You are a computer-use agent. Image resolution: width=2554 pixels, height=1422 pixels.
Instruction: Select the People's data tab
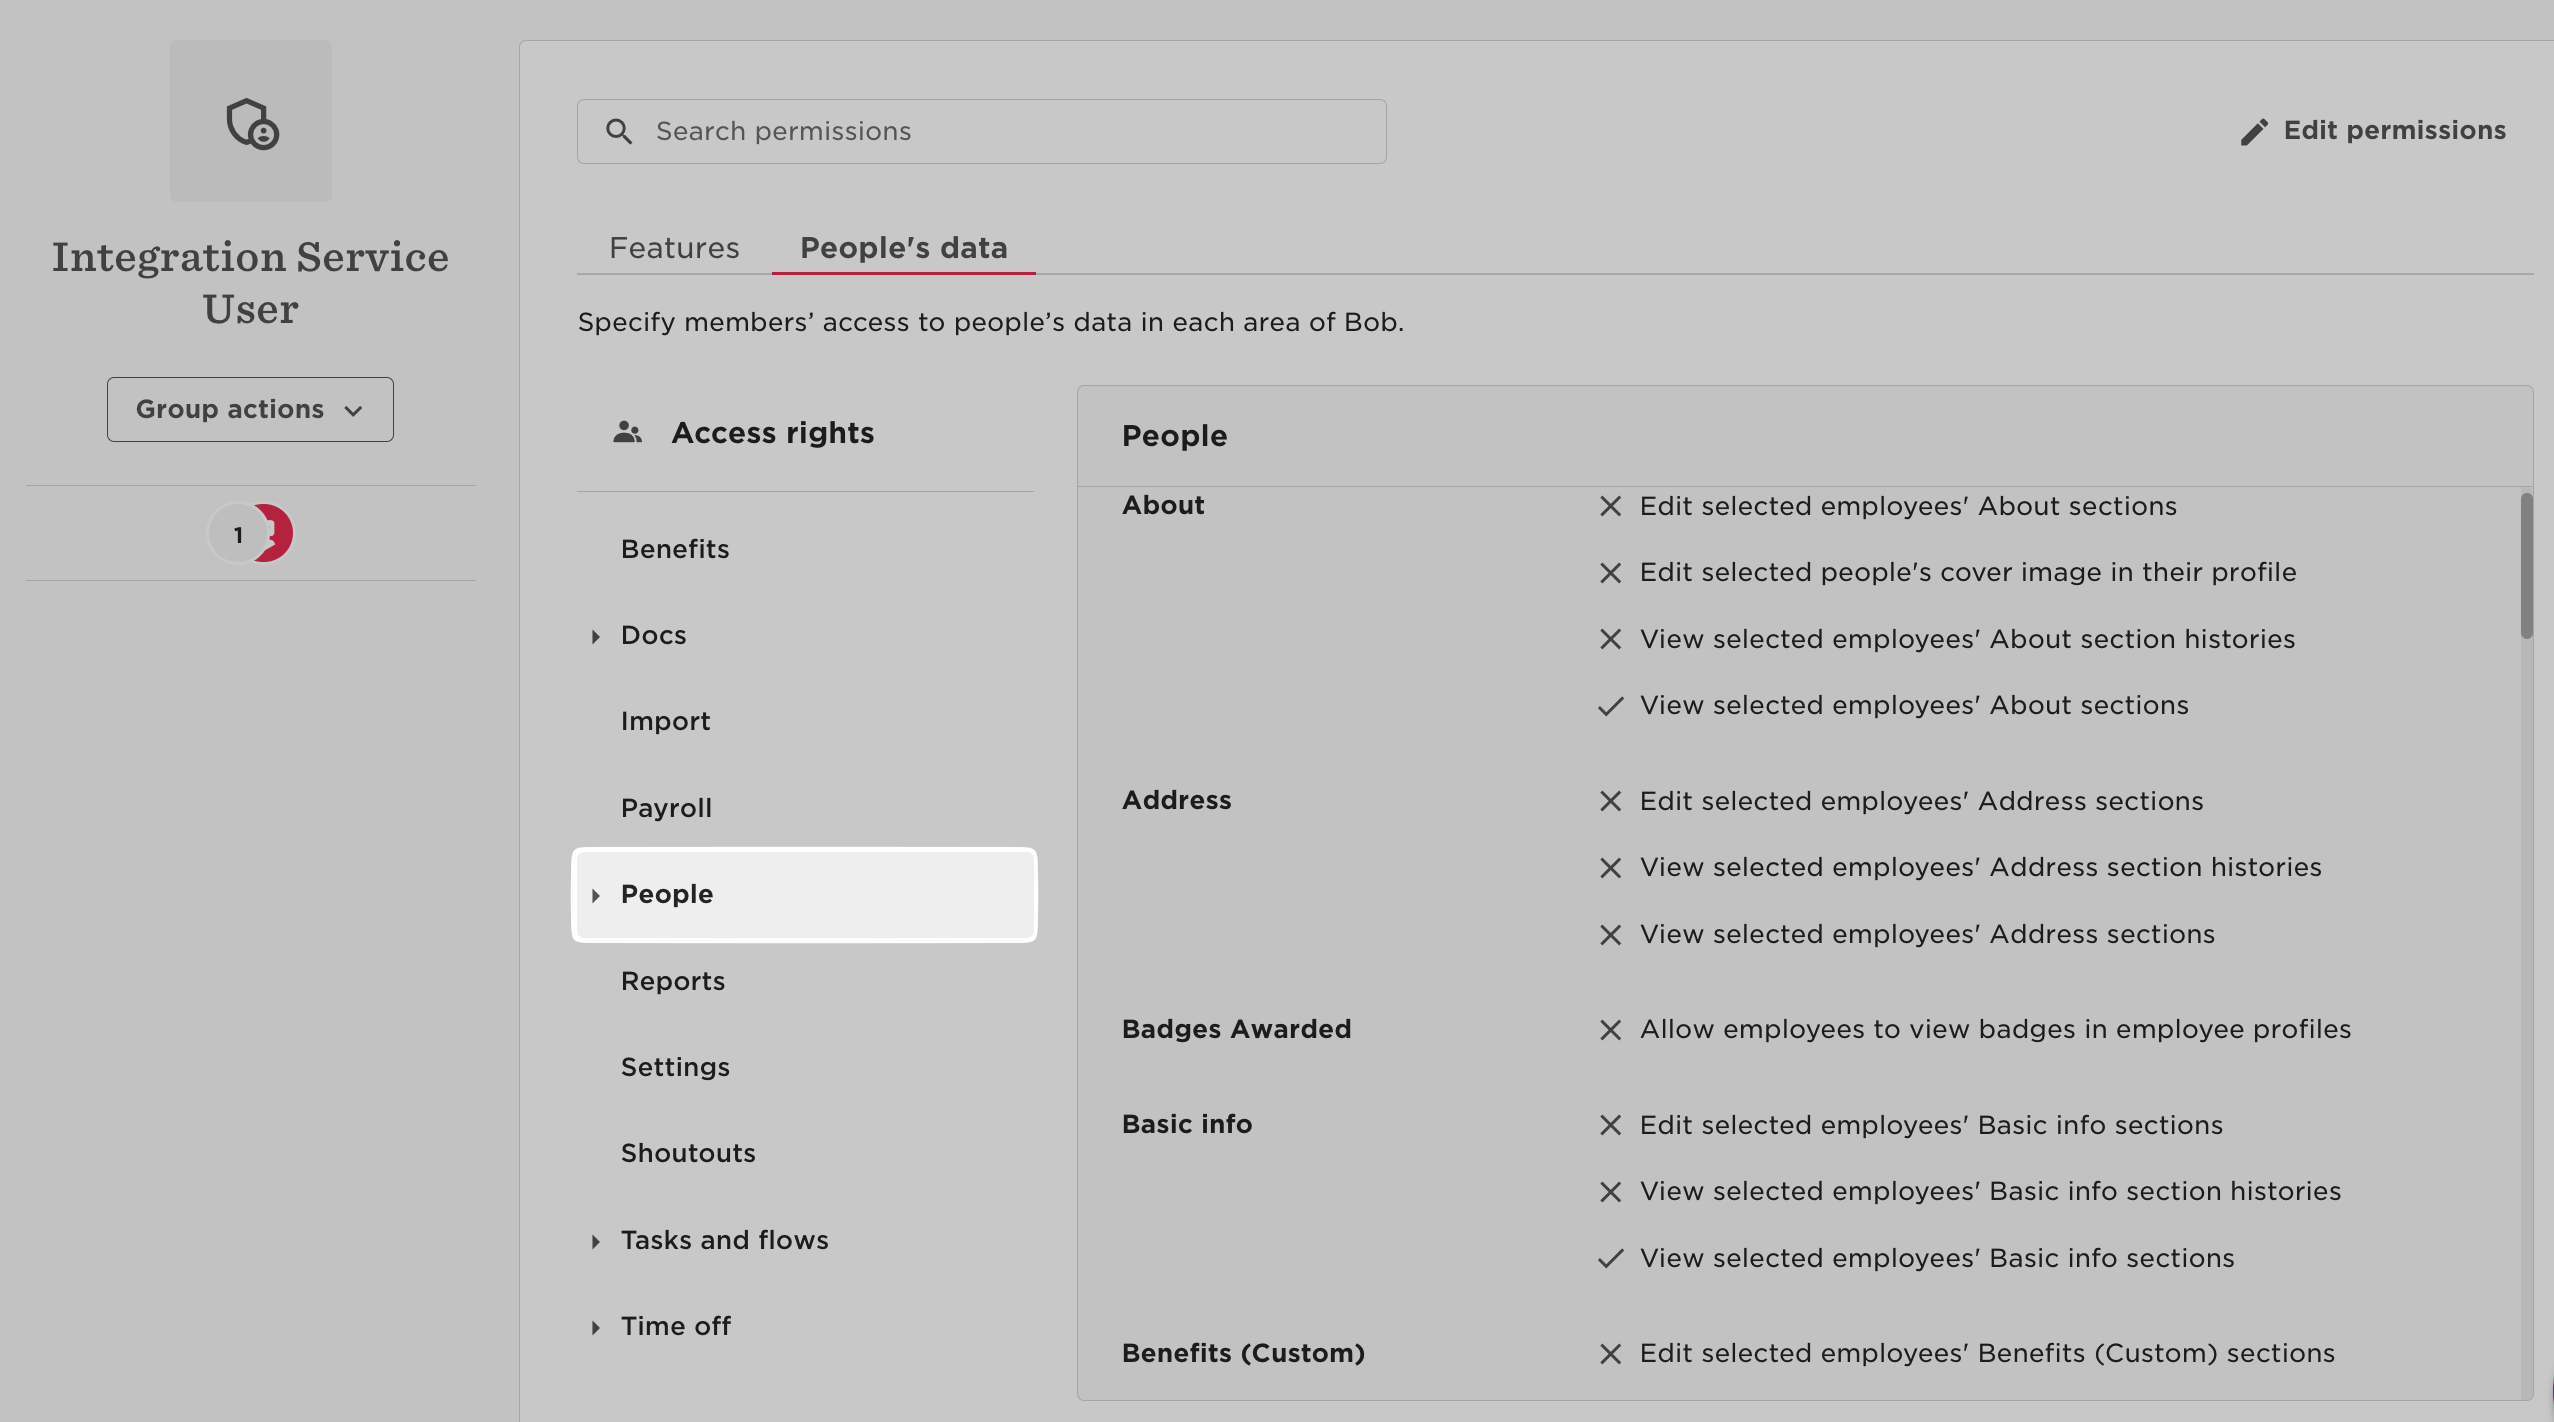tap(903, 247)
